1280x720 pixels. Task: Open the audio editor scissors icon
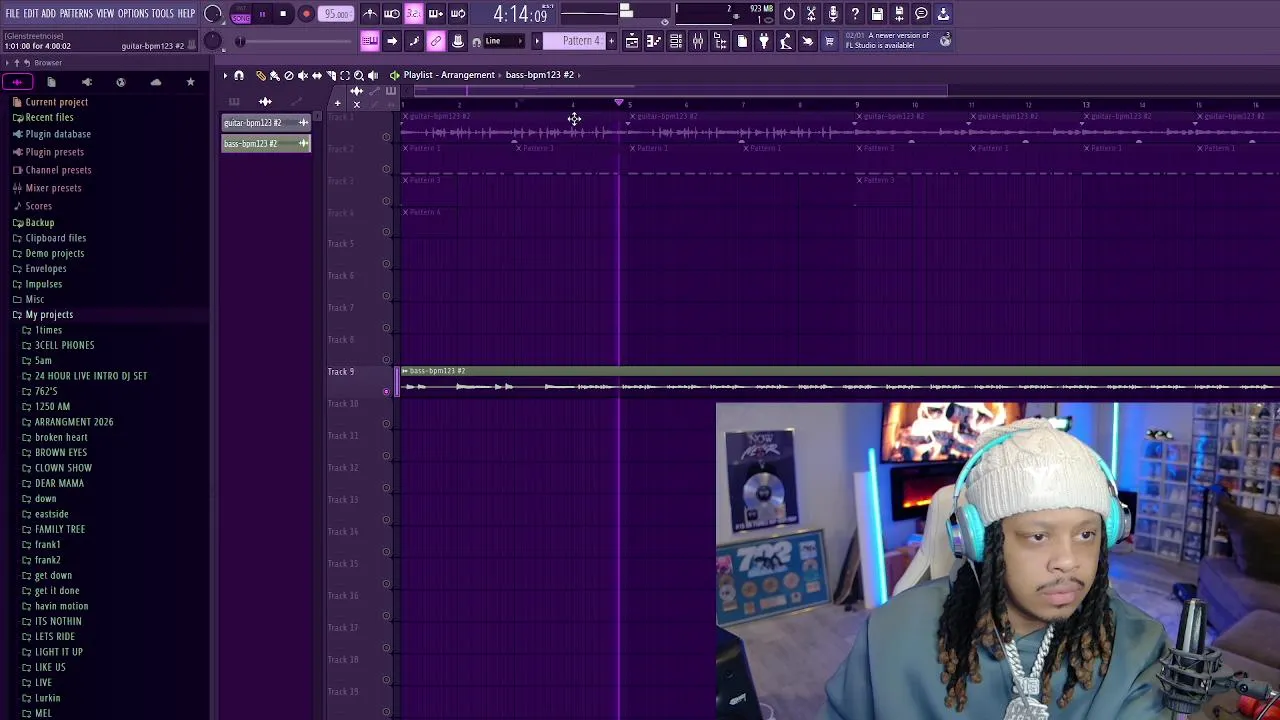point(811,14)
